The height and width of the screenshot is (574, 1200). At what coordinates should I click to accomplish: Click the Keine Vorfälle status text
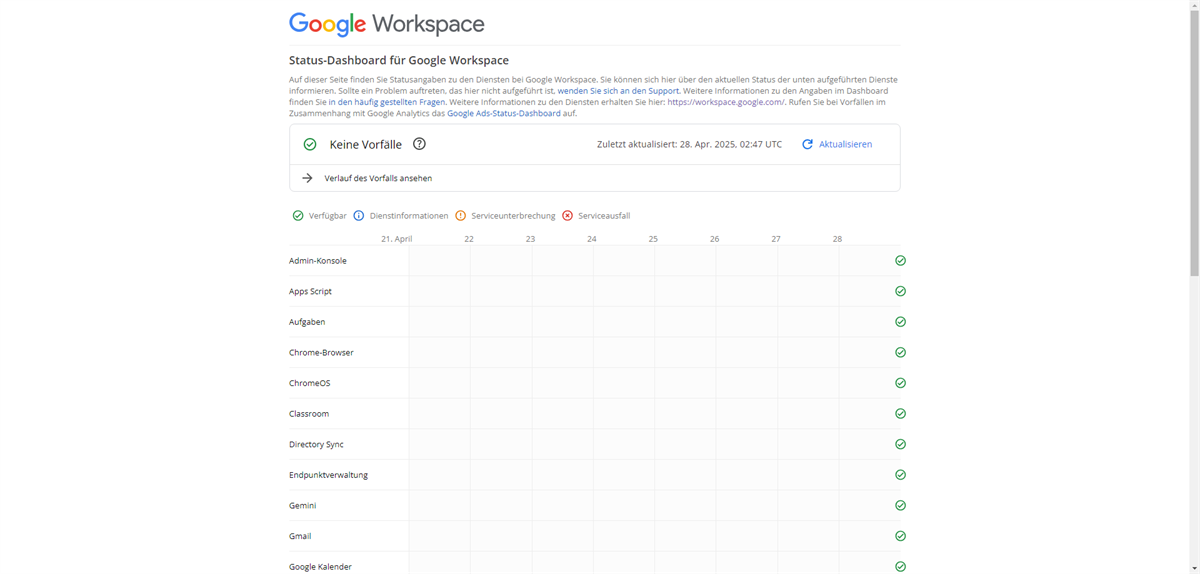366,144
